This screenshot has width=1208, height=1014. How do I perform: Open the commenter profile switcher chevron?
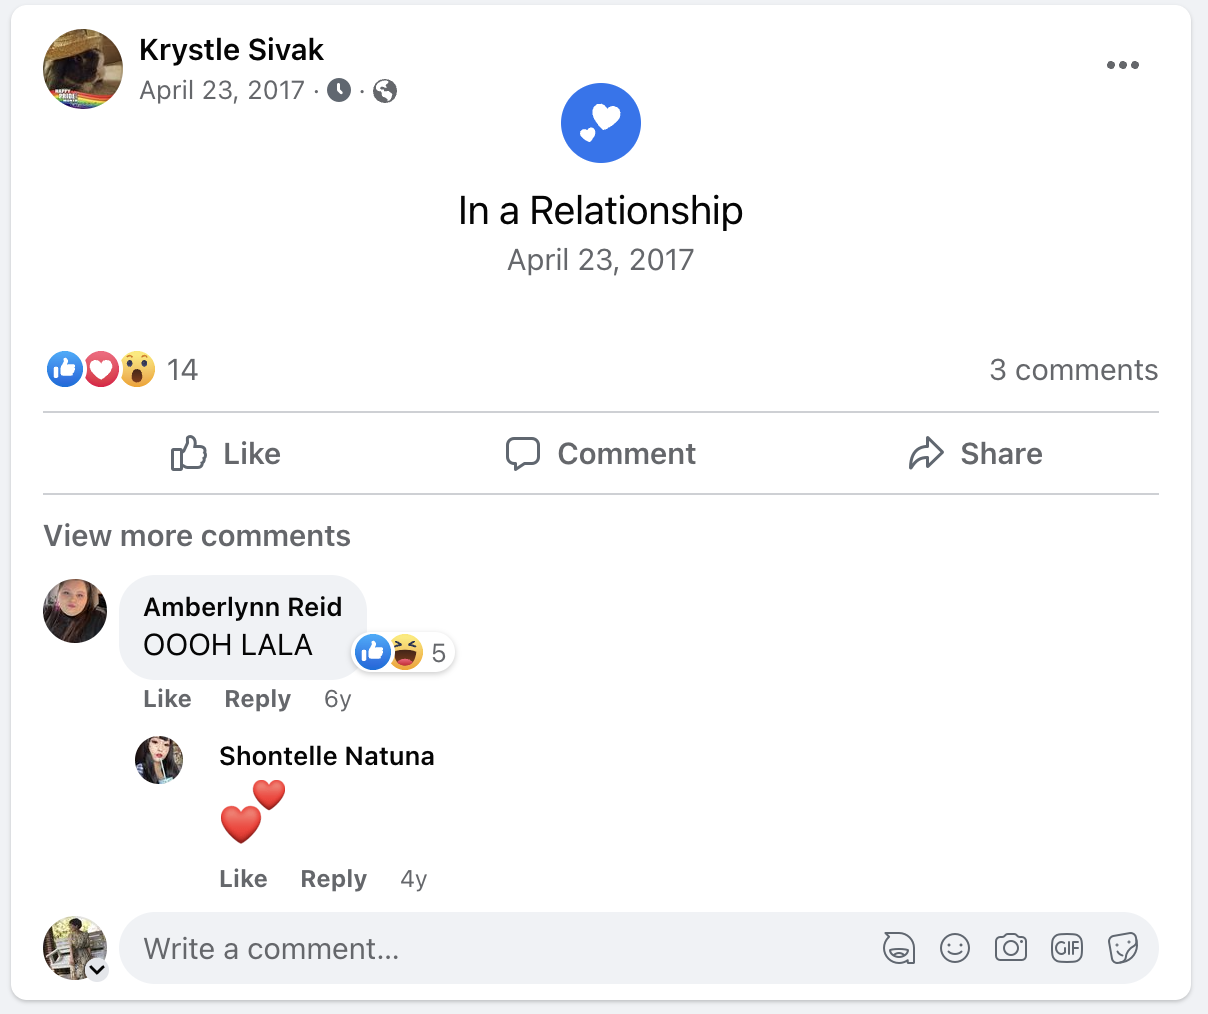coord(97,968)
